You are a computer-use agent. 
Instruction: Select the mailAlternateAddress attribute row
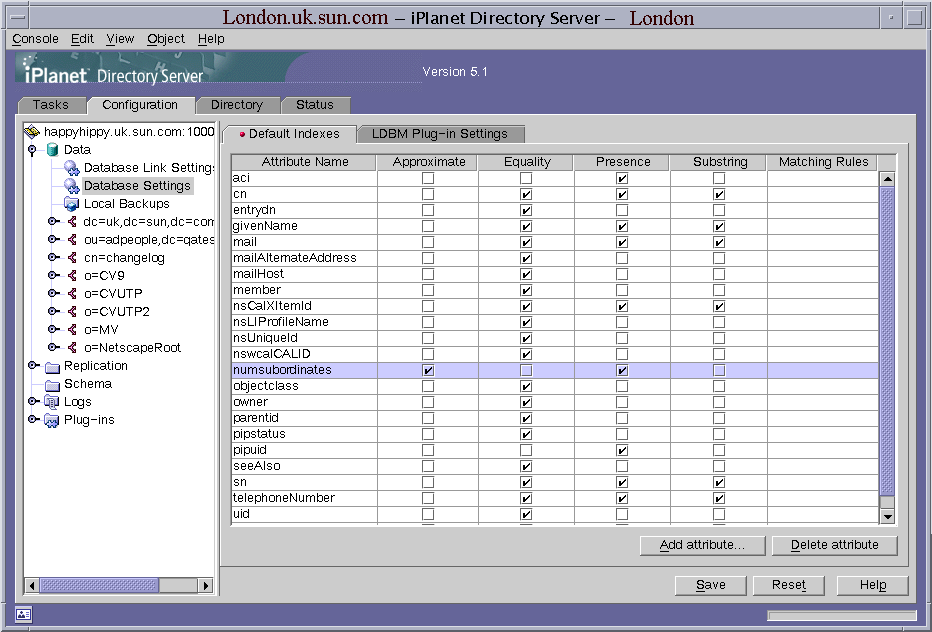point(555,258)
